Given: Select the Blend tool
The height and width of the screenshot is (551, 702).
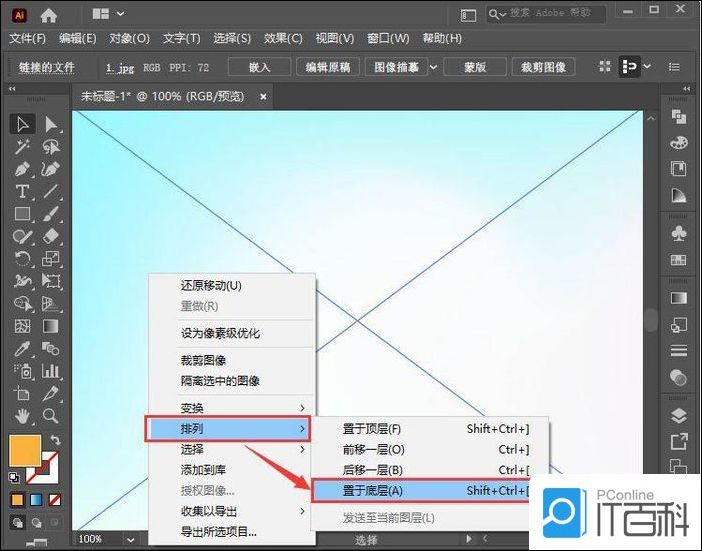Looking at the screenshot, I should 51,349.
